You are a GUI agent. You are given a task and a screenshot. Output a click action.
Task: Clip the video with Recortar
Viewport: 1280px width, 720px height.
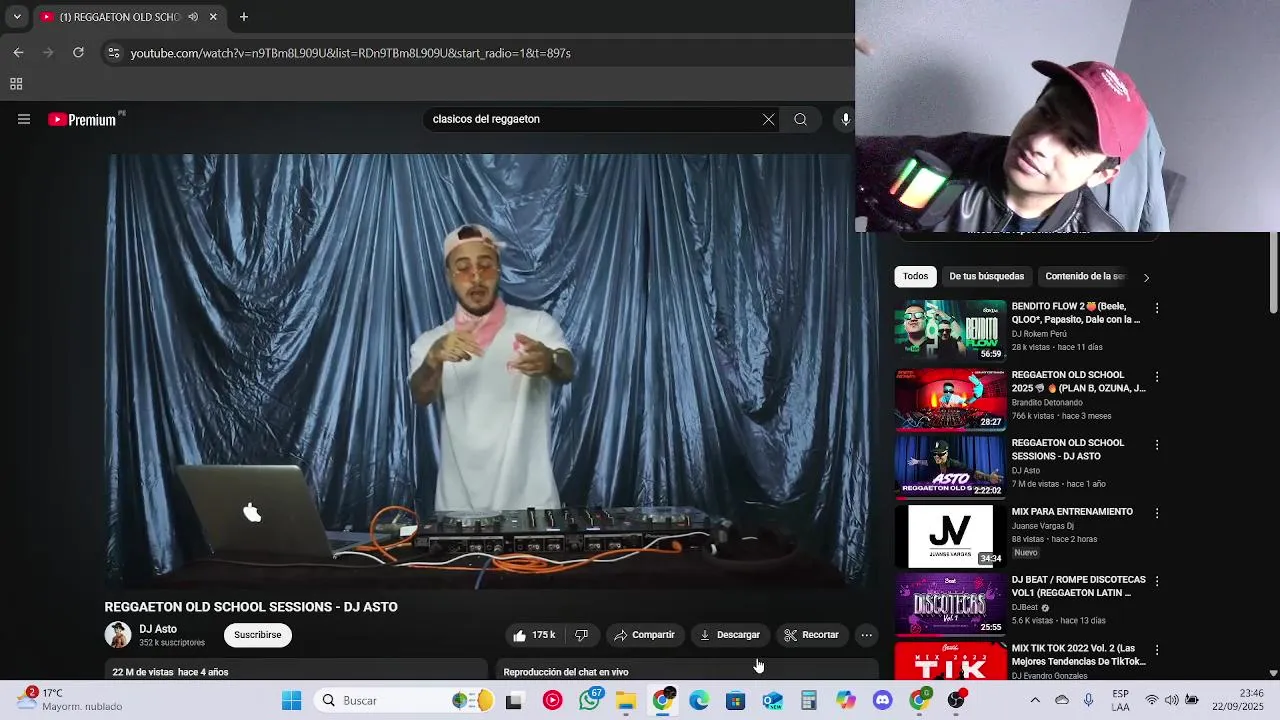click(811, 635)
